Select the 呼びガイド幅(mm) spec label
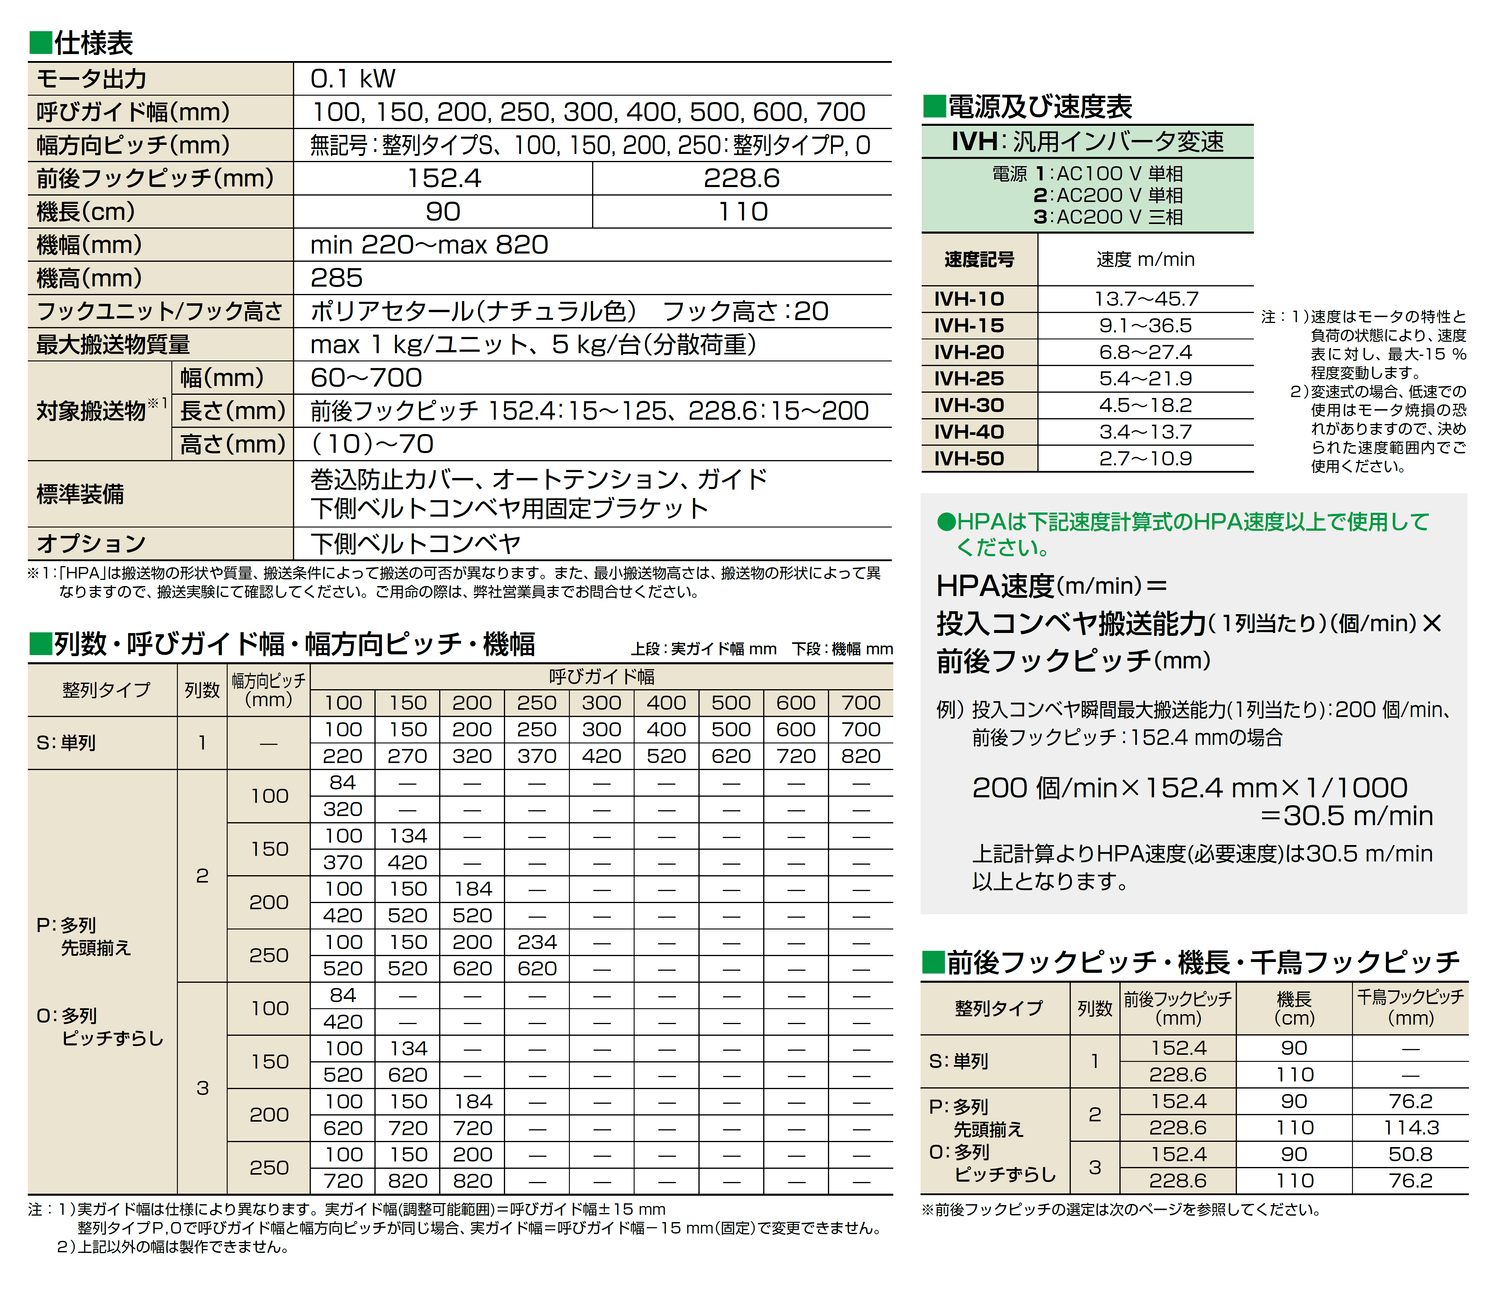The height and width of the screenshot is (1294, 1500). pyautogui.click(x=133, y=112)
